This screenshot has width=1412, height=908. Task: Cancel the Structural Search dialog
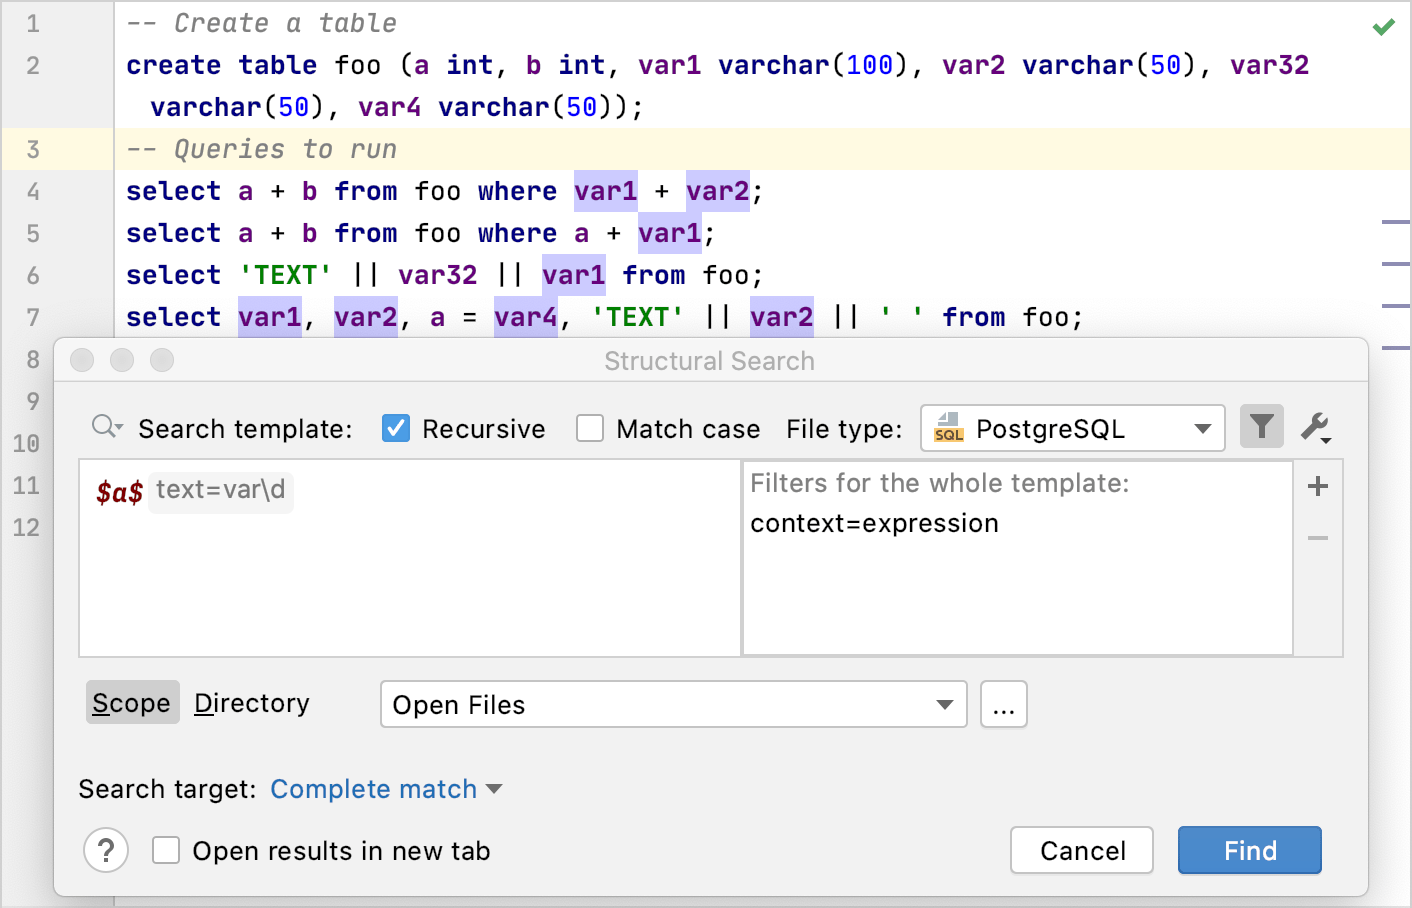pos(1082,851)
